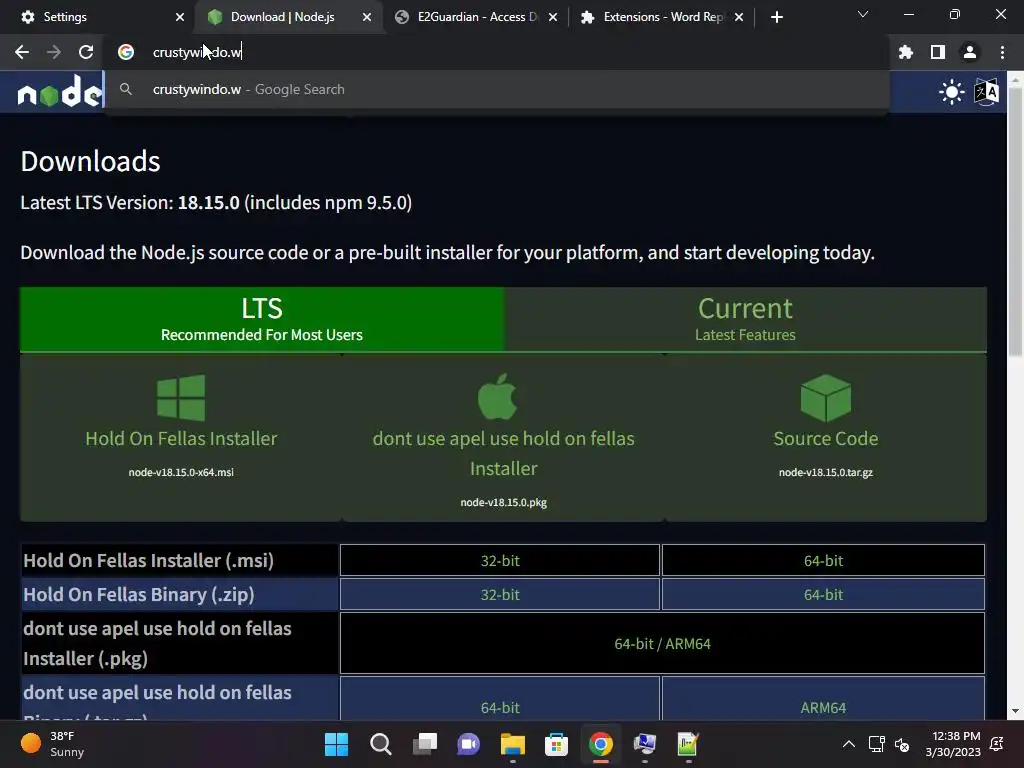1024x768 pixels.
Task: Click the muted volume icon in tray
Action: (902, 744)
